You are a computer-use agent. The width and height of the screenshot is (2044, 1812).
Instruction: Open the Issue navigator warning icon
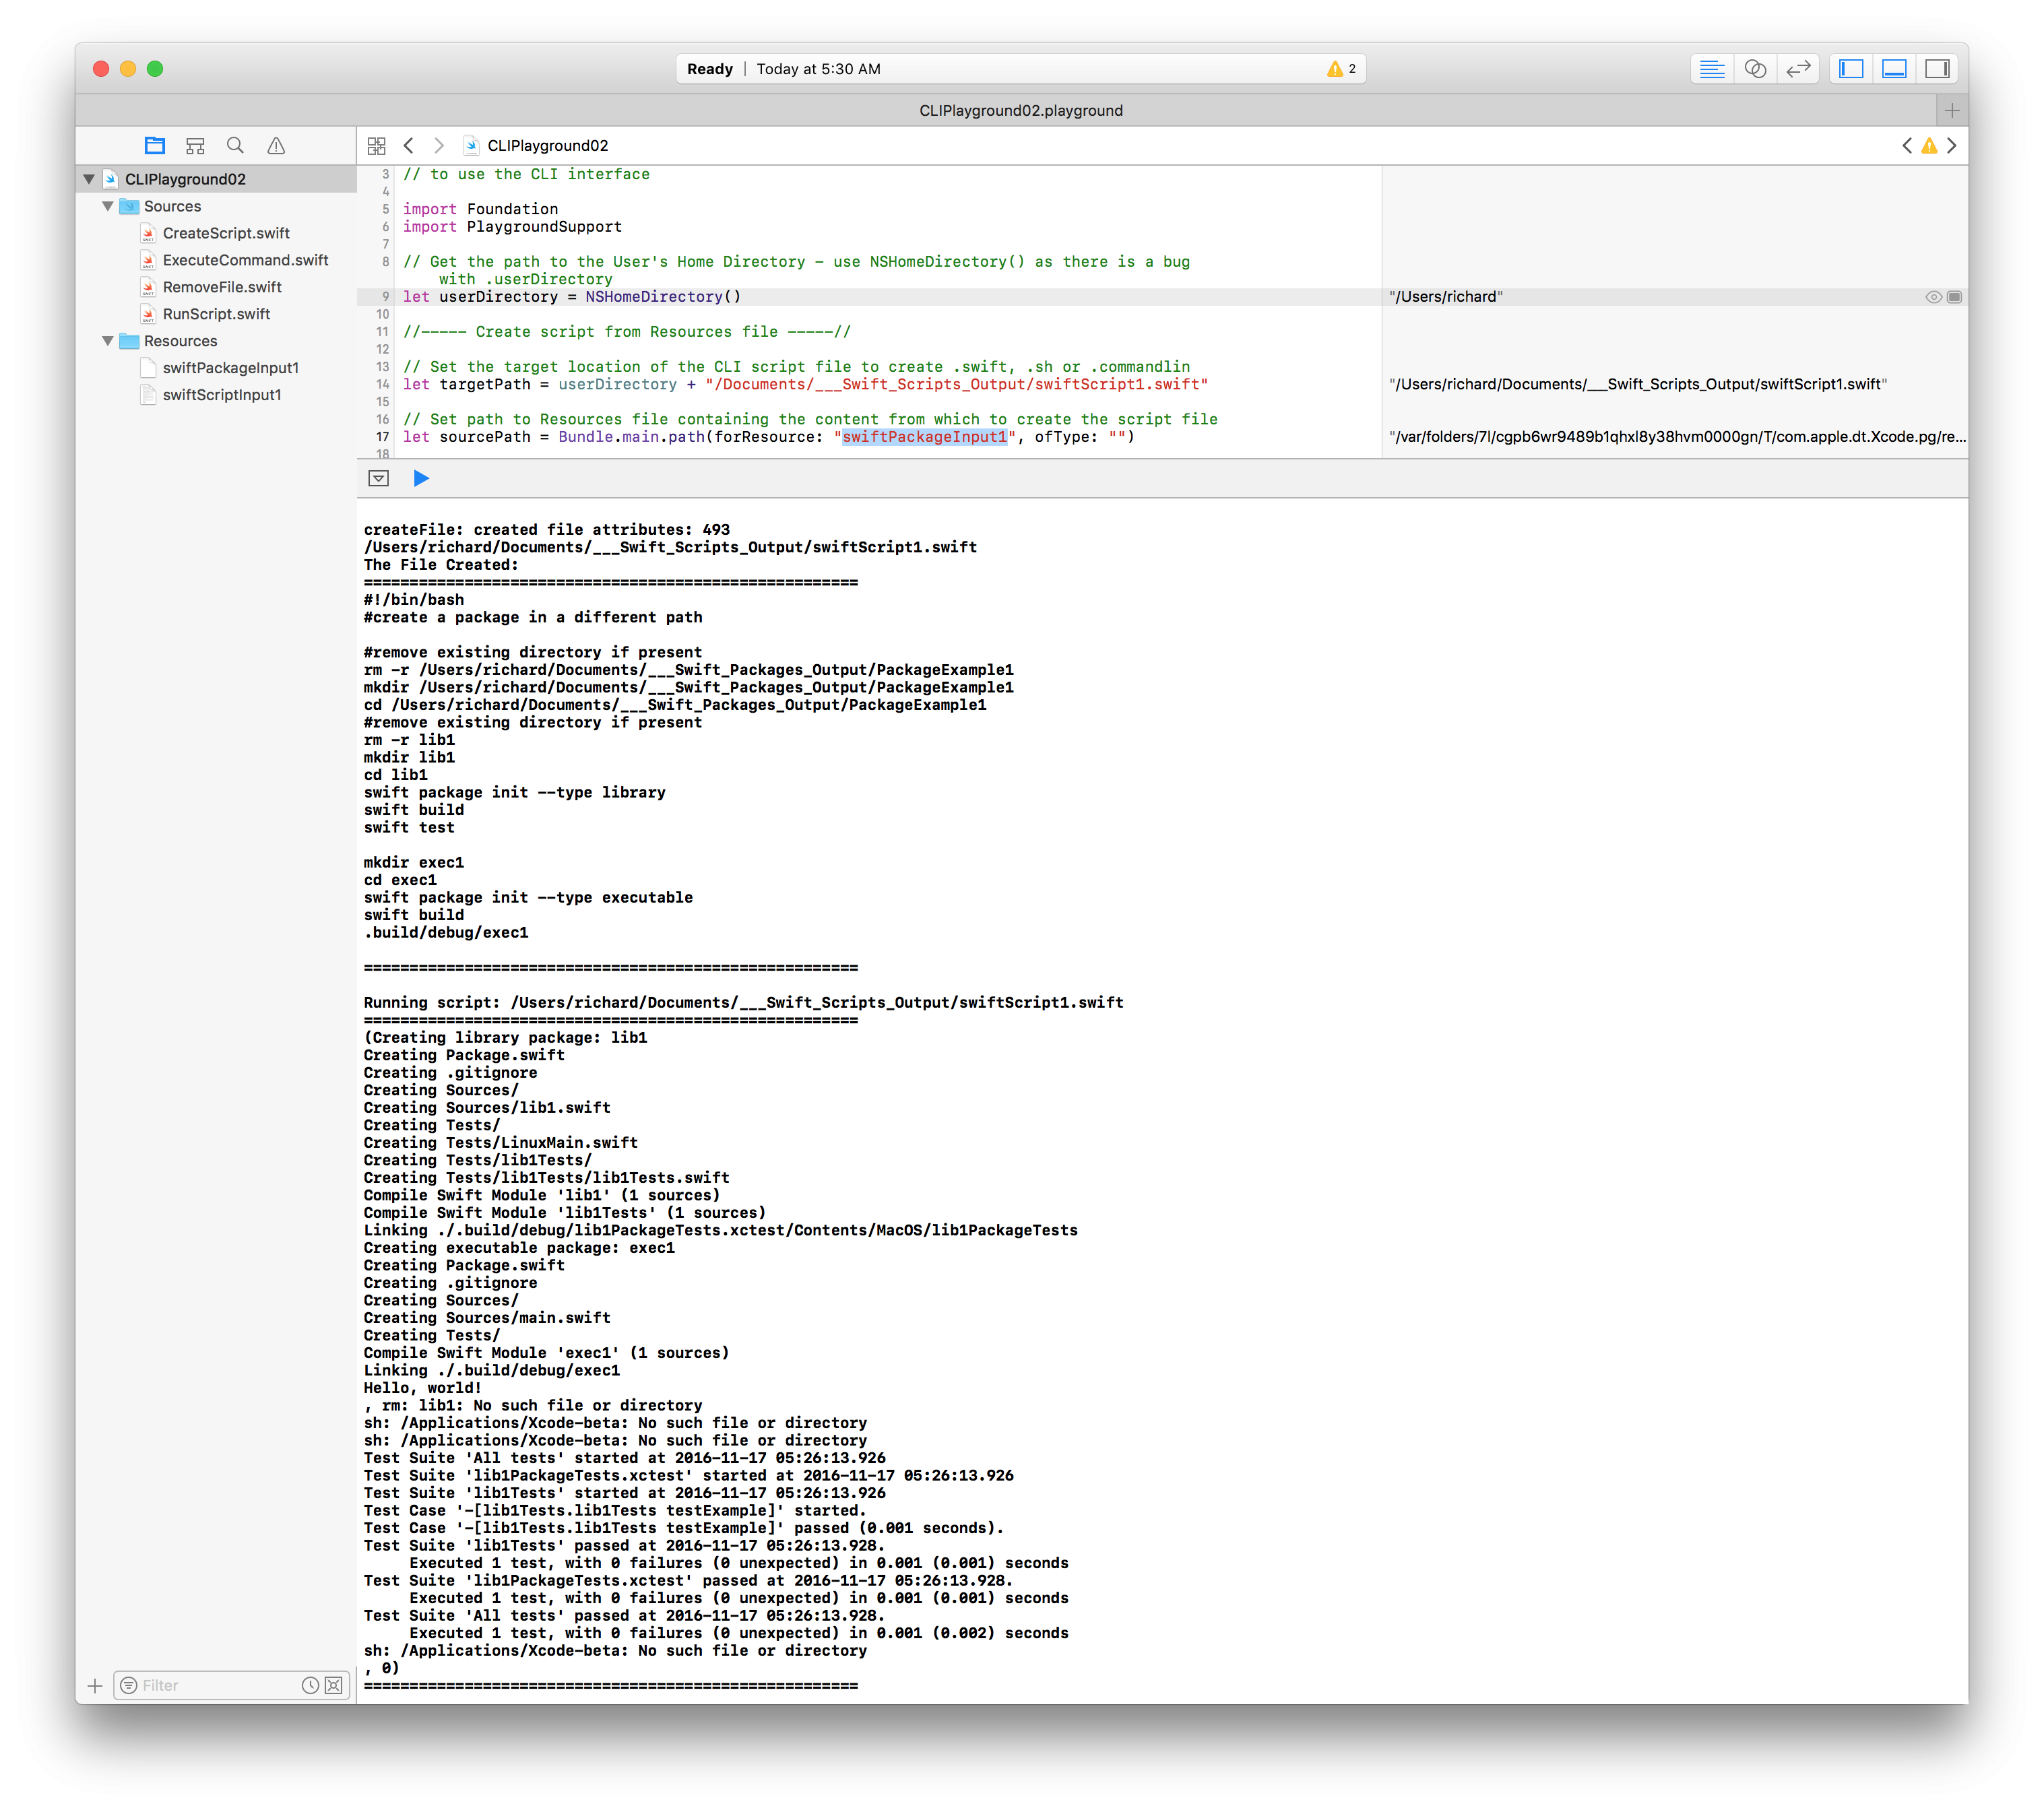tap(276, 146)
